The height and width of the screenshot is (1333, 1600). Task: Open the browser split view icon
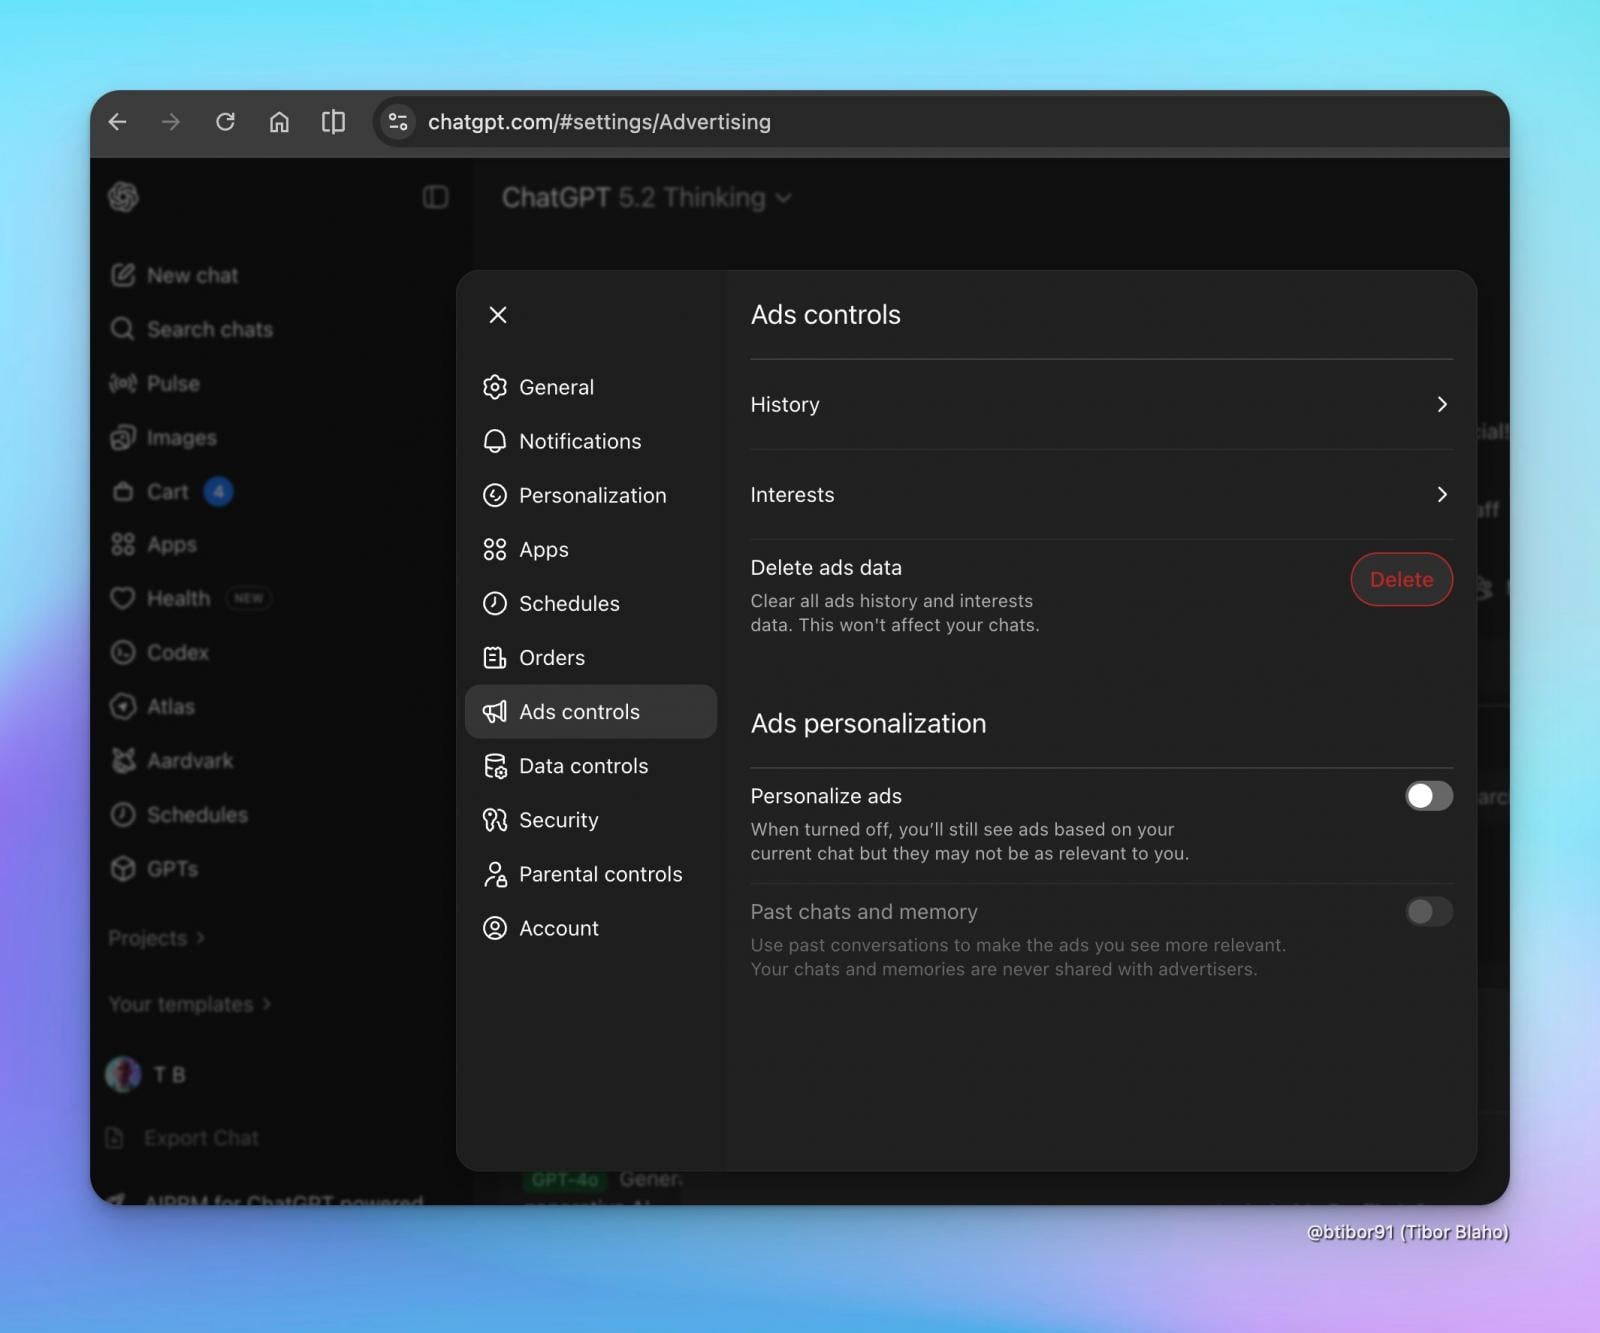[x=333, y=122]
